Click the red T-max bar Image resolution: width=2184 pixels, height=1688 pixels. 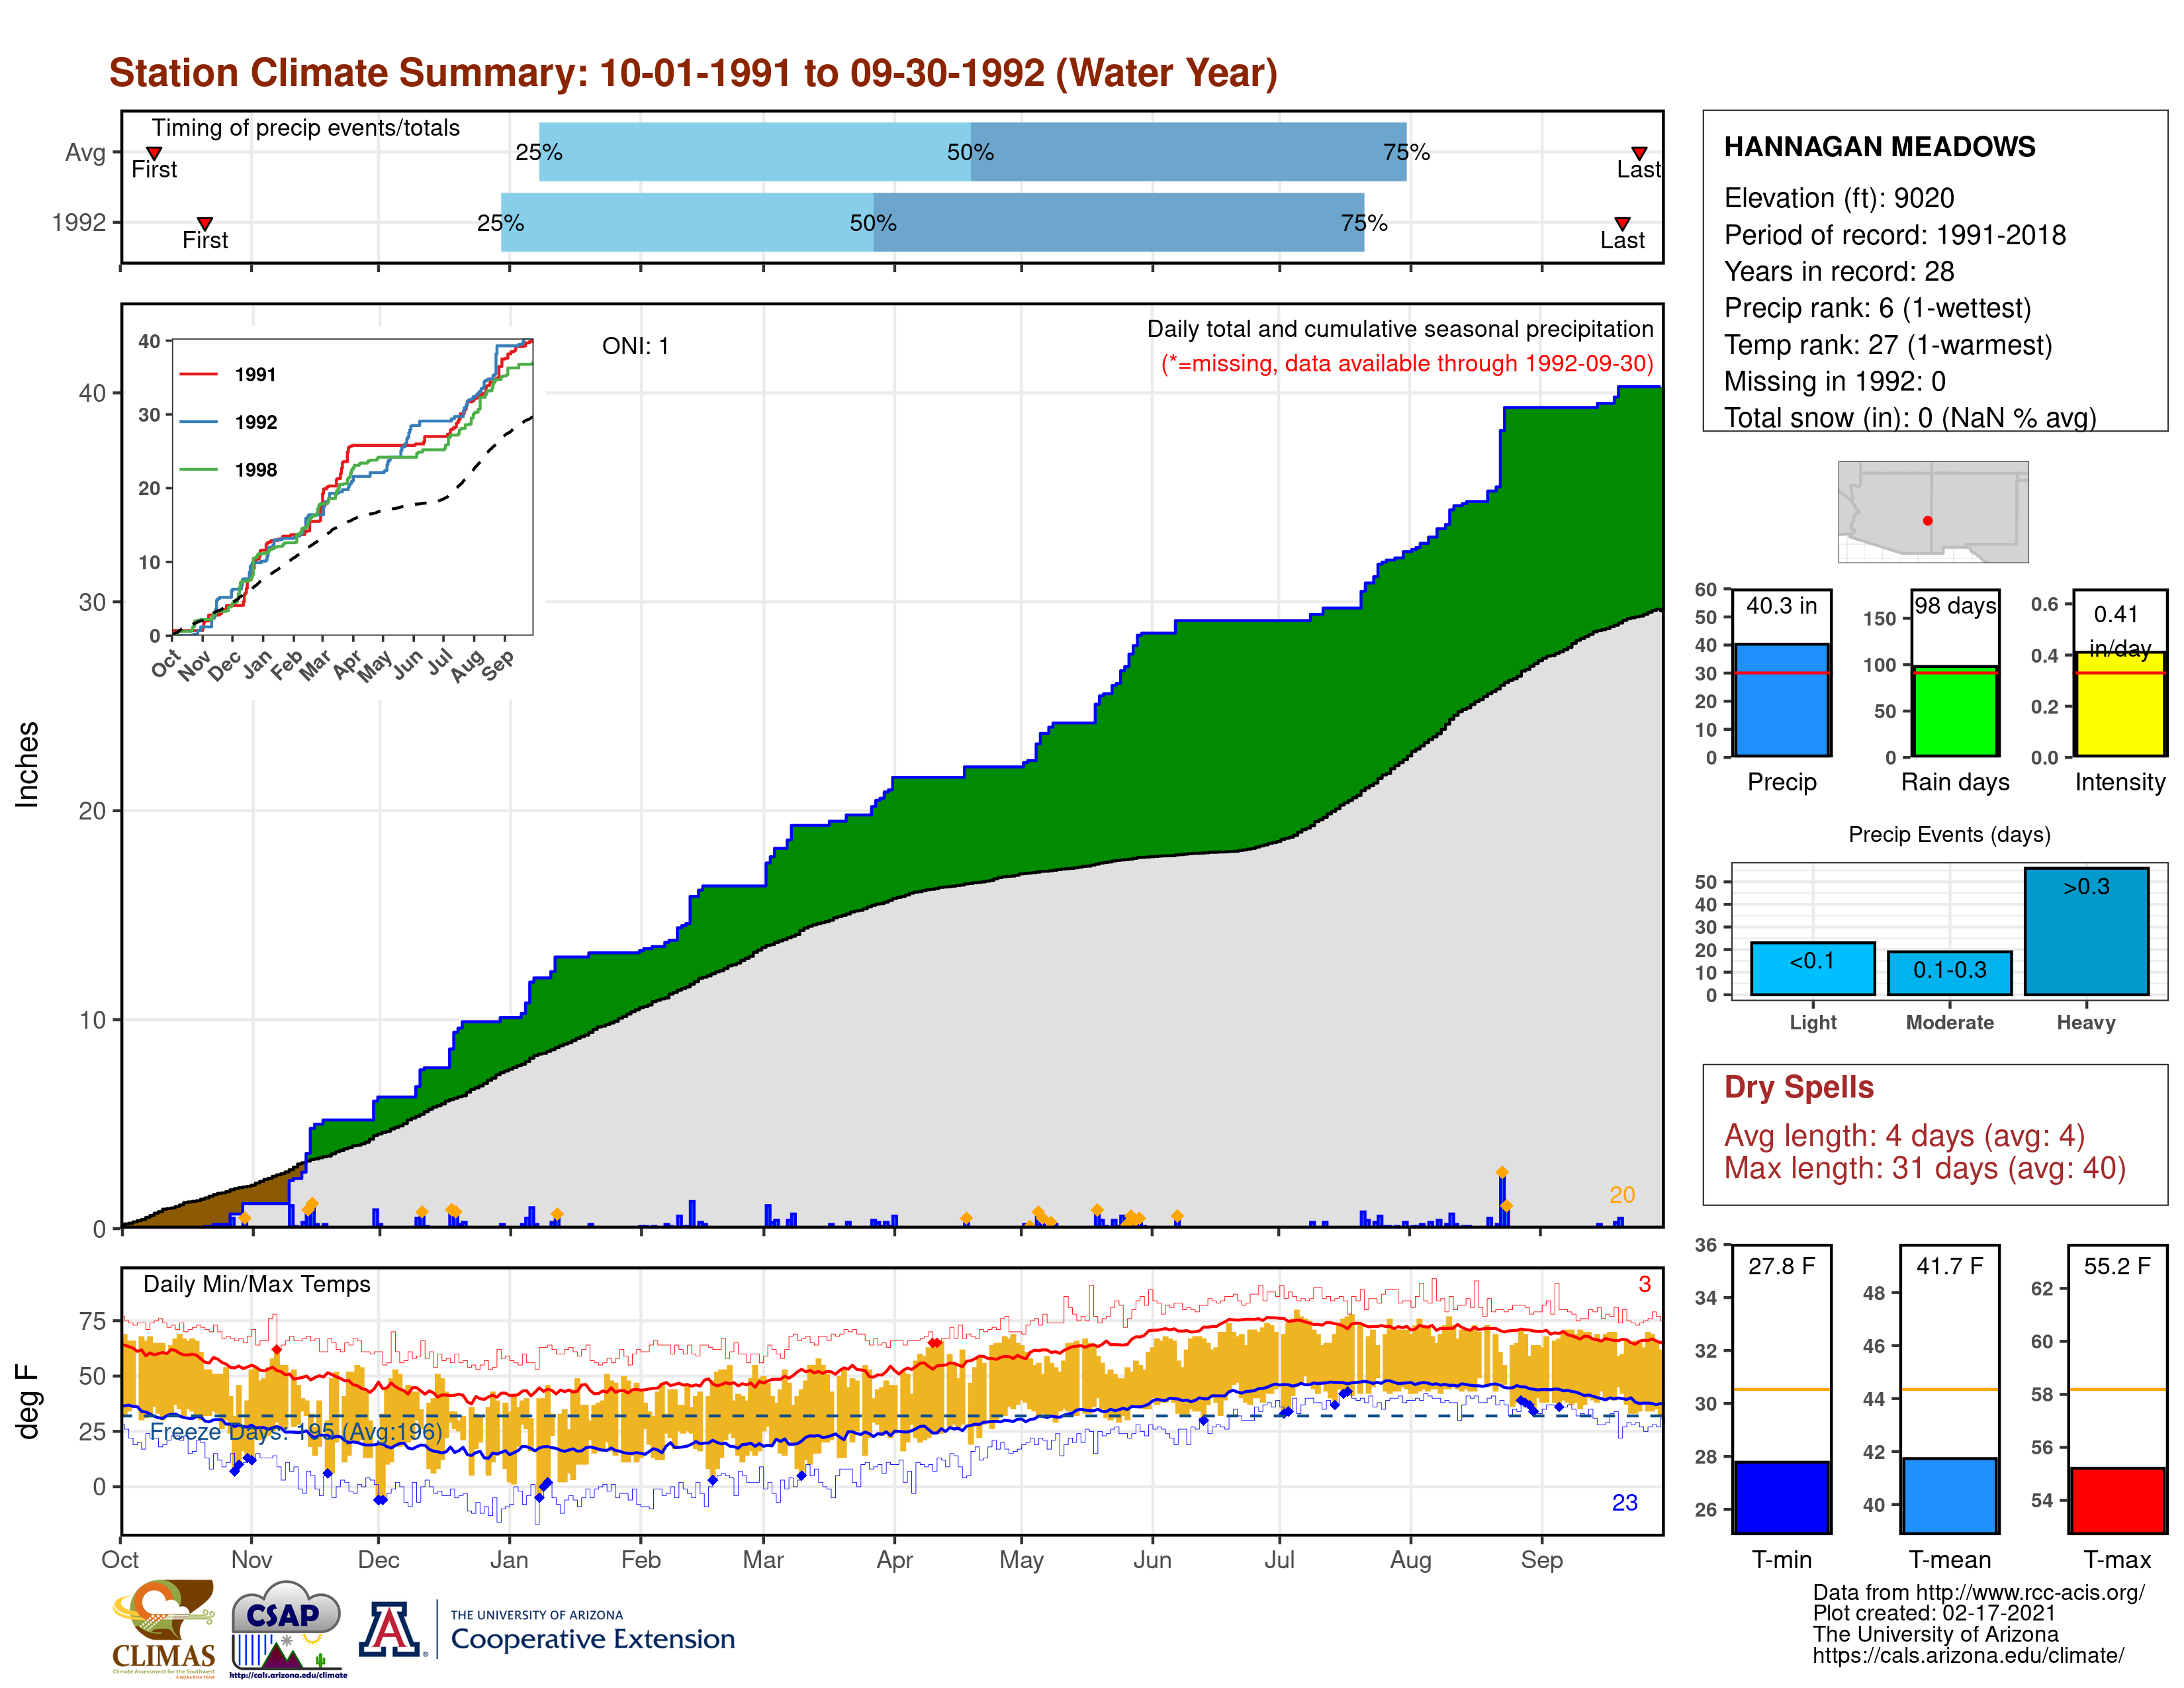[2117, 1500]
